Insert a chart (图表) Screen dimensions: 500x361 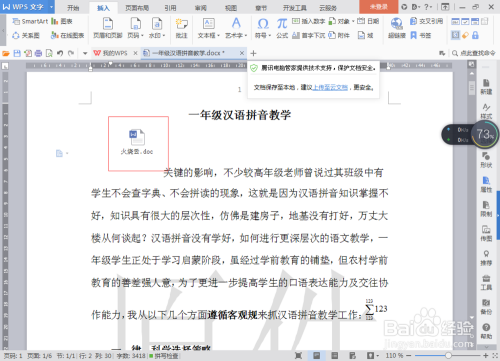(62, 21)
